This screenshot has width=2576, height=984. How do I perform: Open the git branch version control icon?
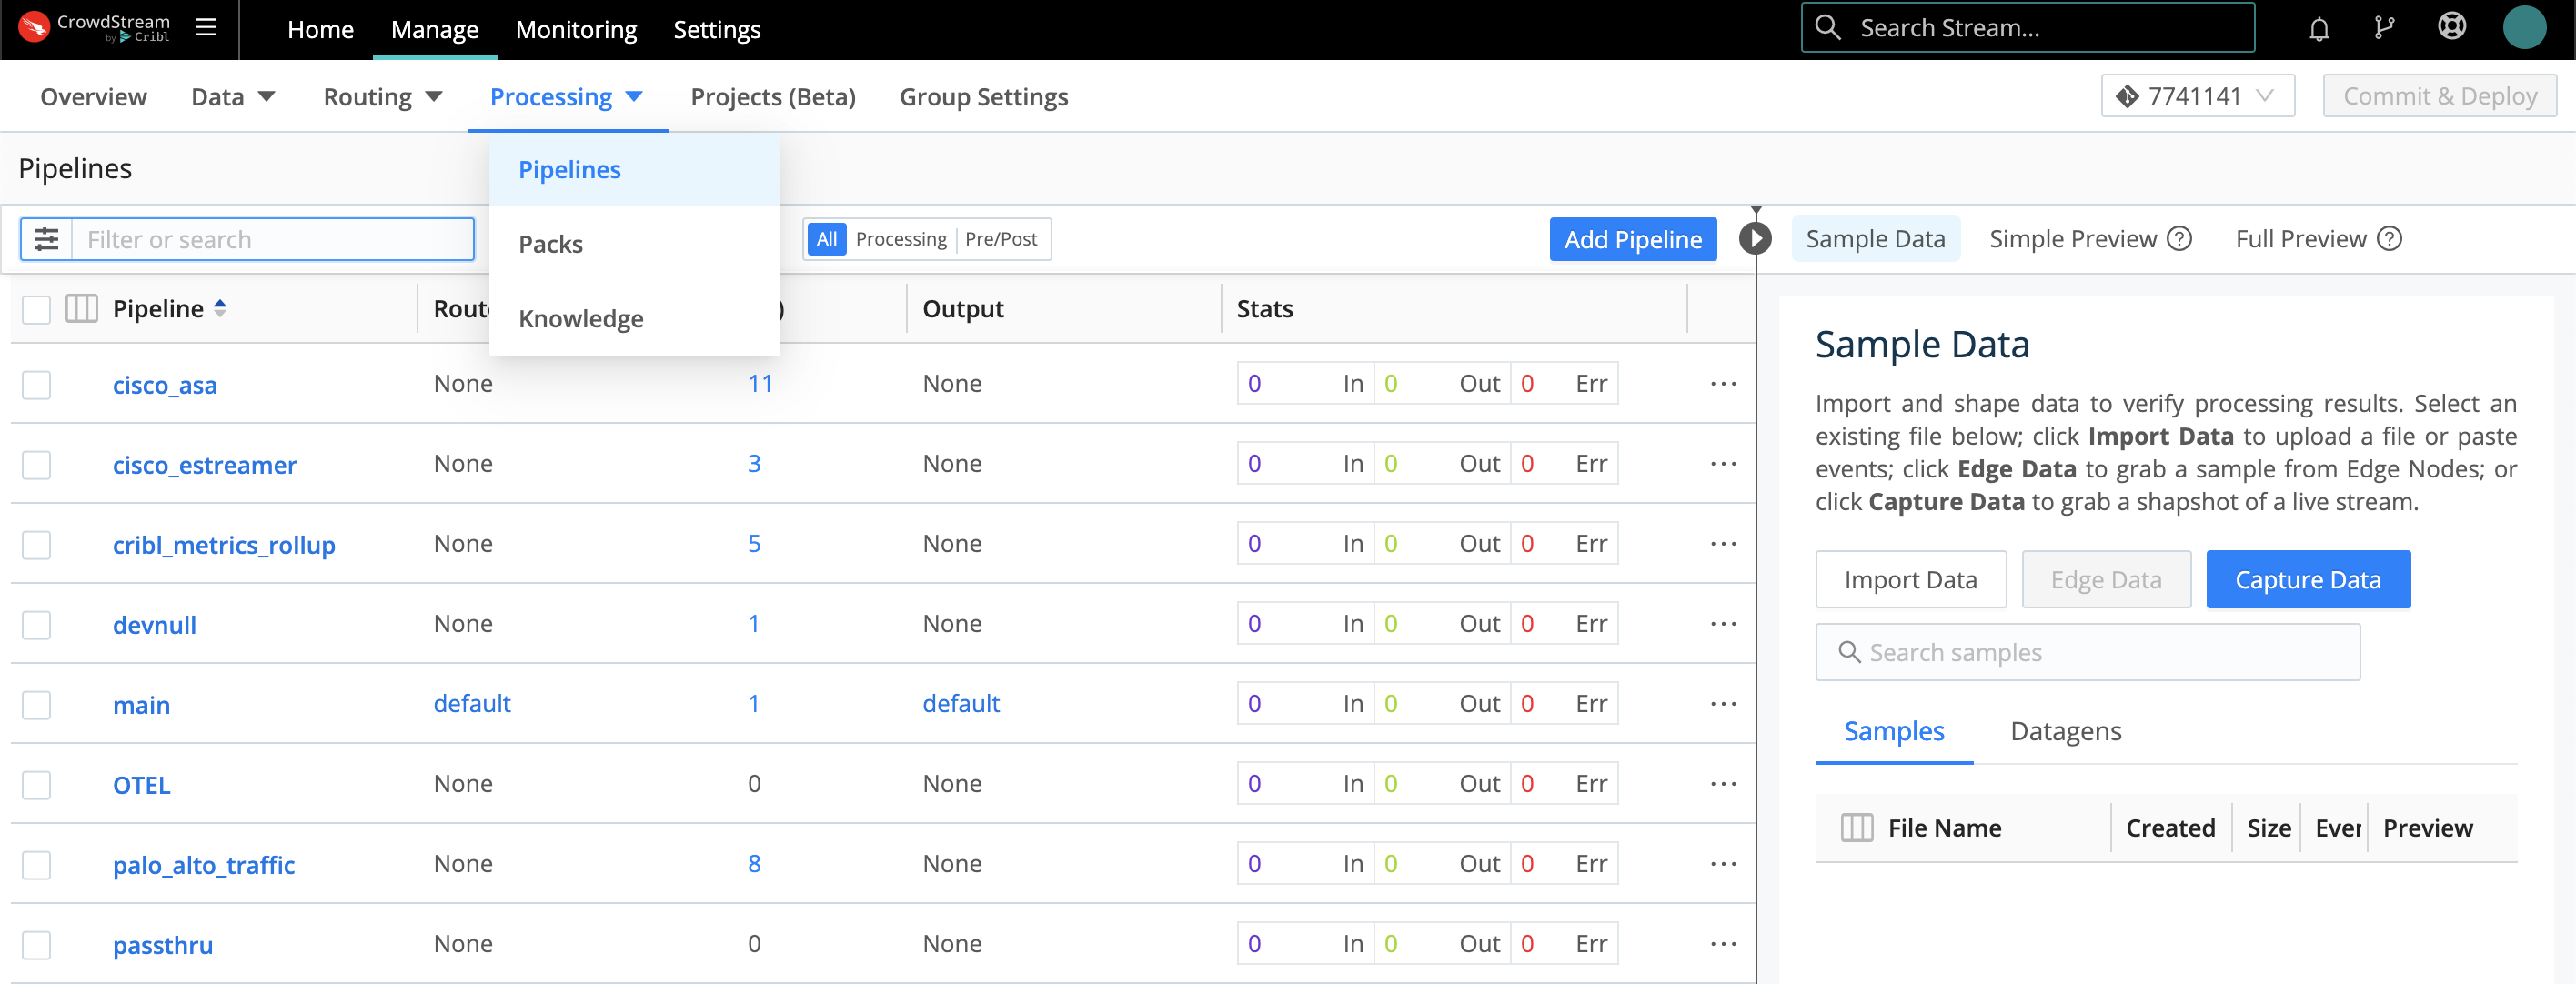coord(2385,28)
